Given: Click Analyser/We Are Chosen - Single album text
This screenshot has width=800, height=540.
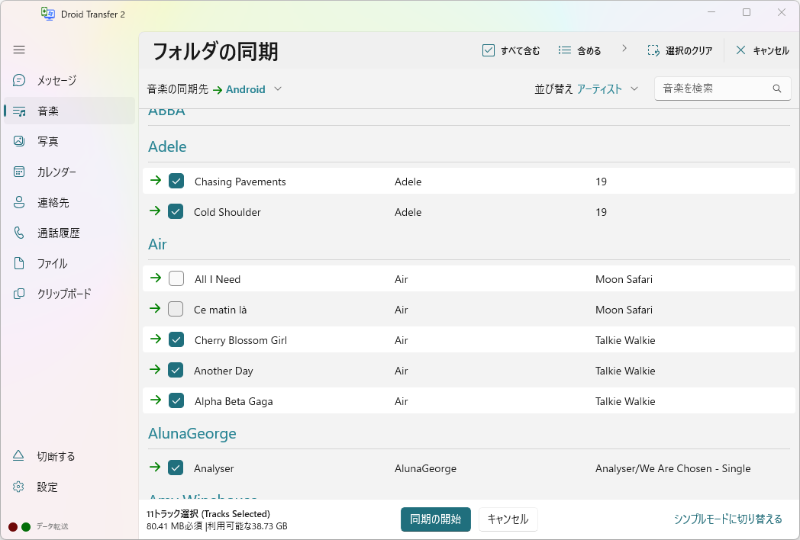Looking at the screenshot, I should (672, 469).
